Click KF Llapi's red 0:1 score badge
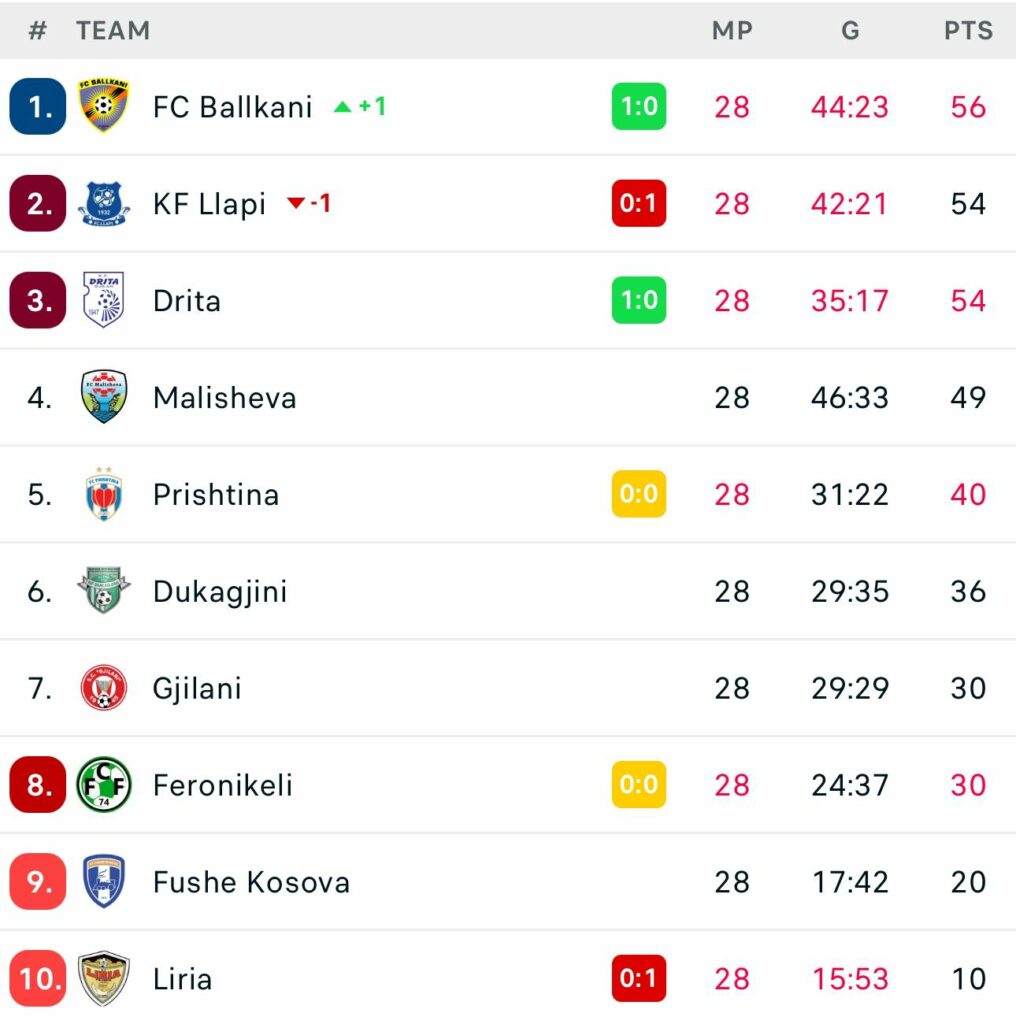Image resolution: width=1016 pixels, height=1024 pixels. (639, 204)
